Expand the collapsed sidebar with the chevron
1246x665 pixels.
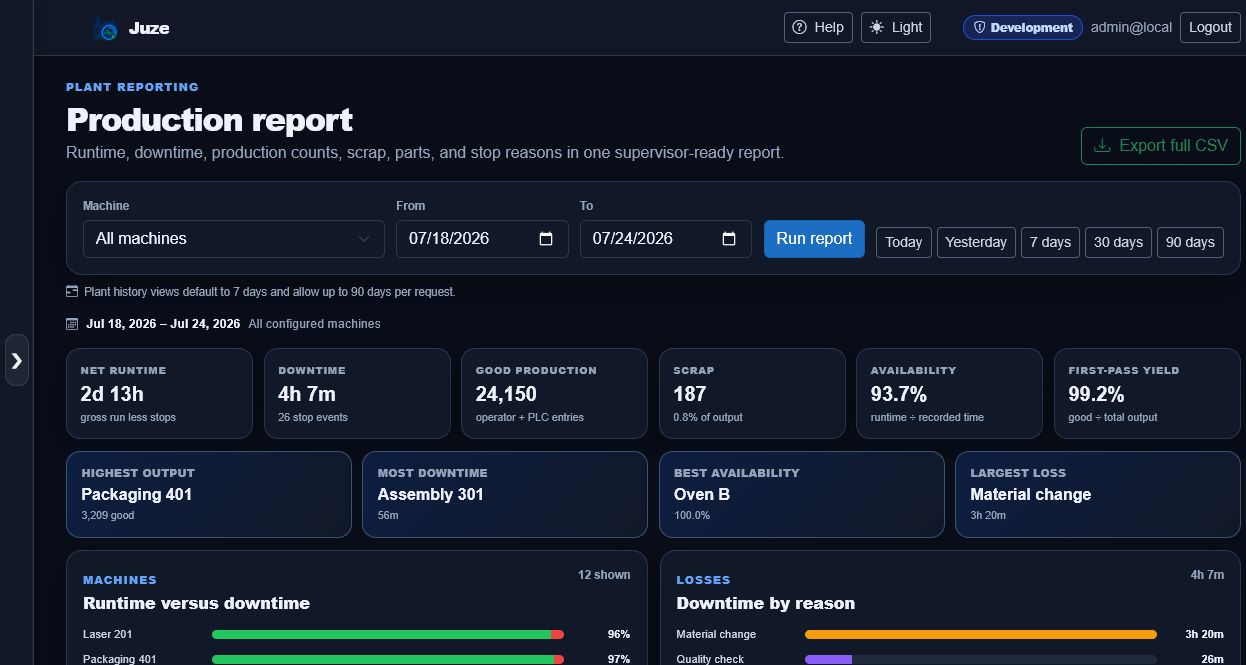(17, 360)
